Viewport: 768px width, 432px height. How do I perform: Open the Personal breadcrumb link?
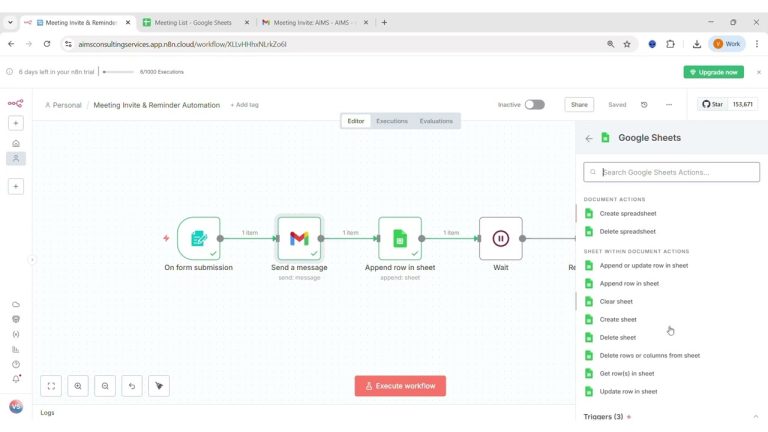[x=63, y=105]
